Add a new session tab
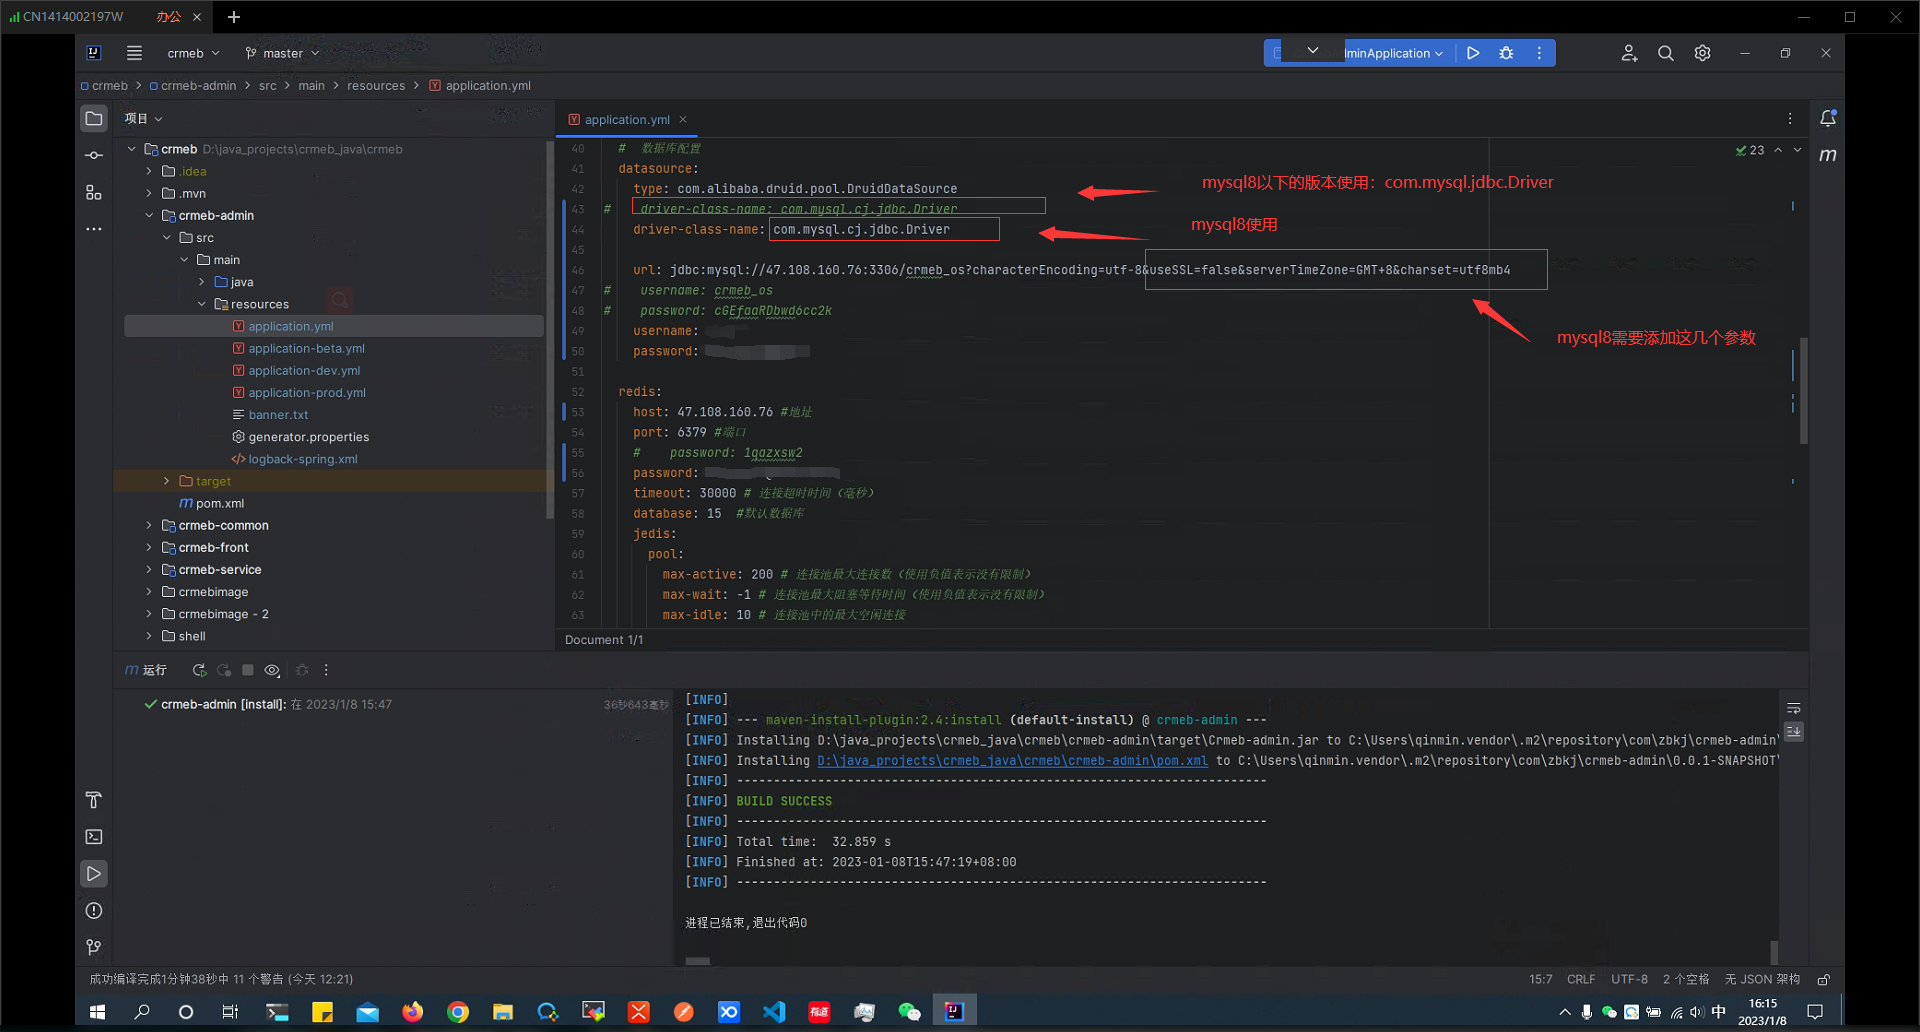 click(233, 16)
